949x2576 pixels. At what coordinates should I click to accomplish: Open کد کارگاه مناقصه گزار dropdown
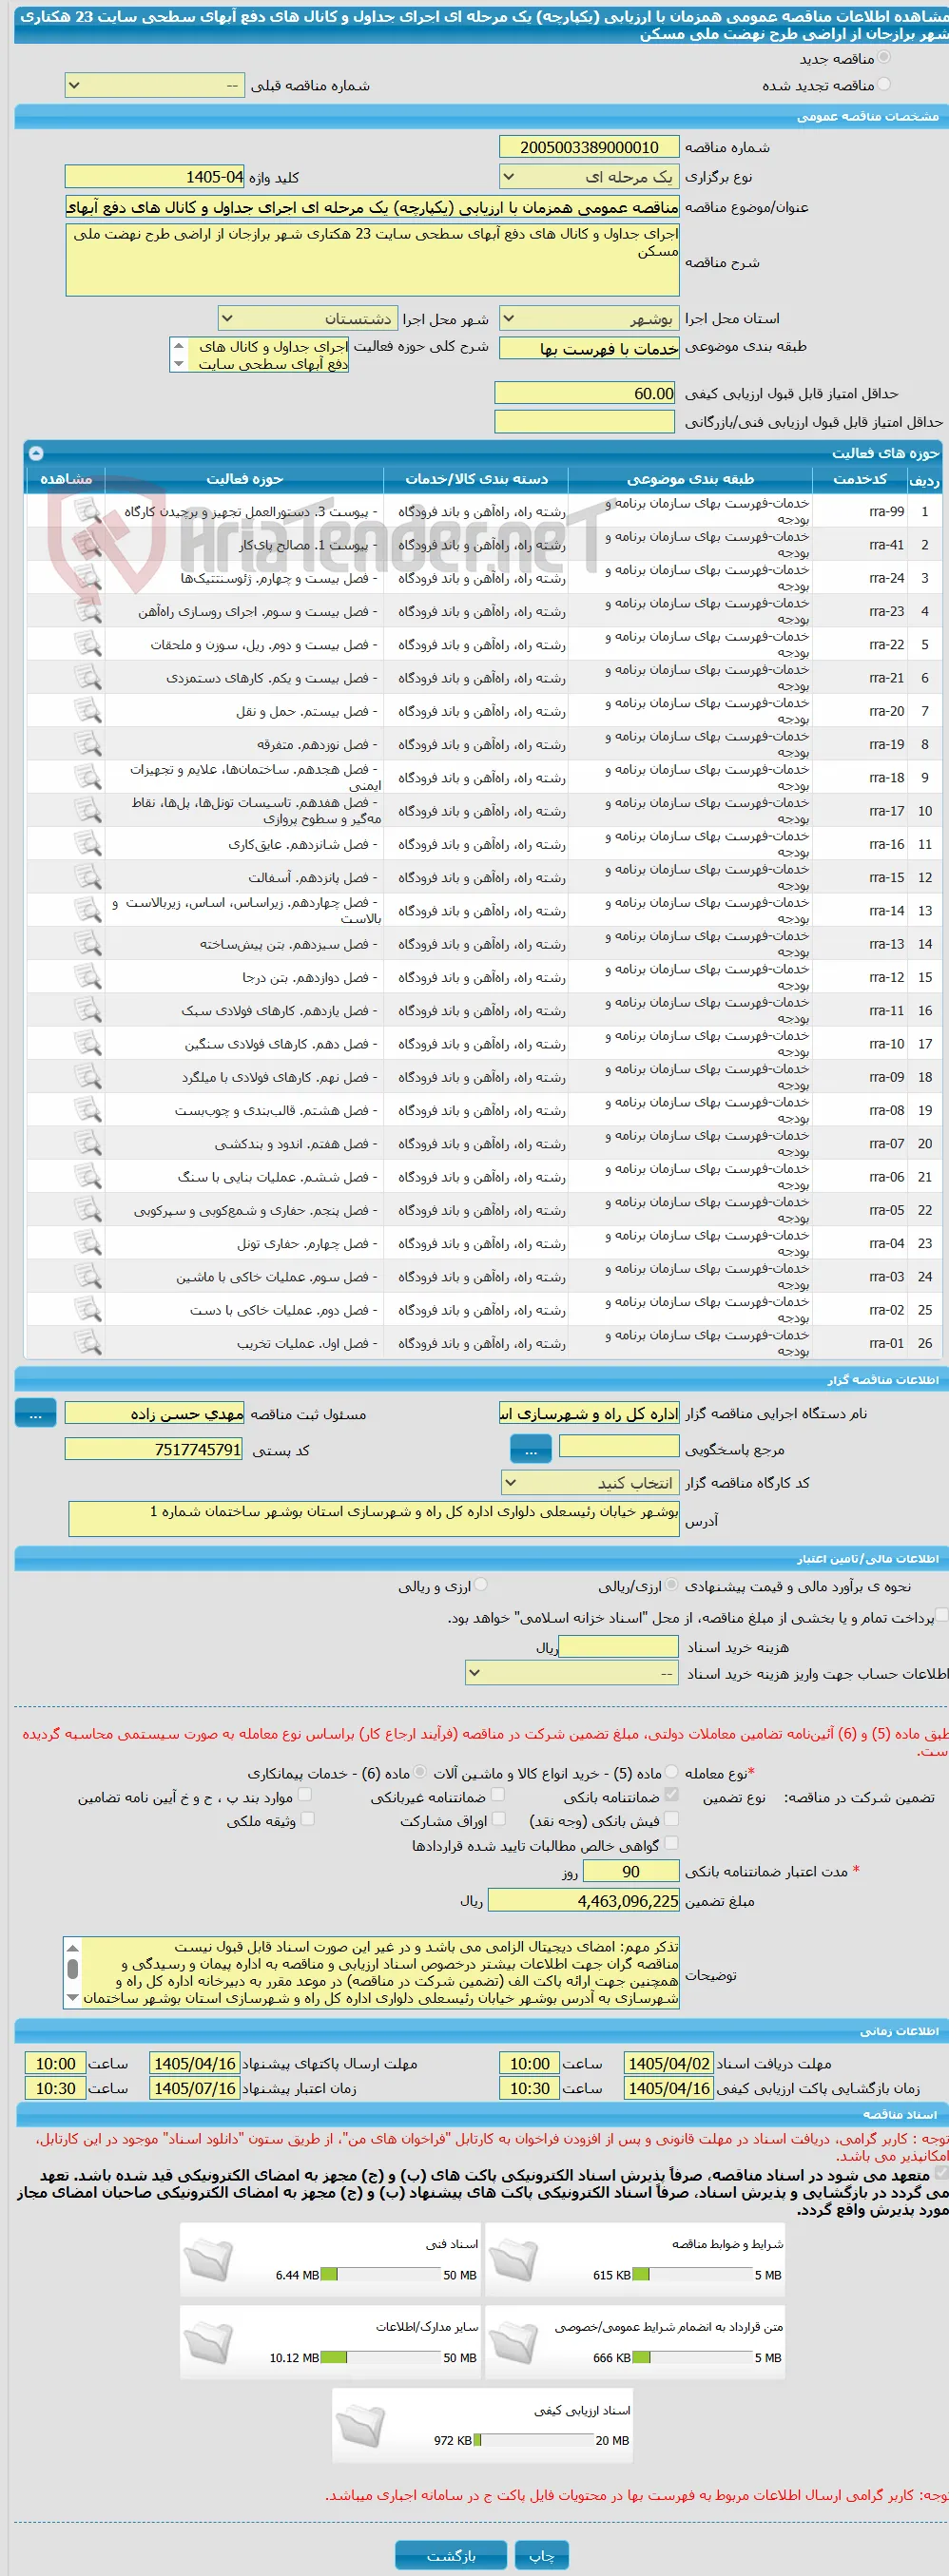click(589, 1482)
